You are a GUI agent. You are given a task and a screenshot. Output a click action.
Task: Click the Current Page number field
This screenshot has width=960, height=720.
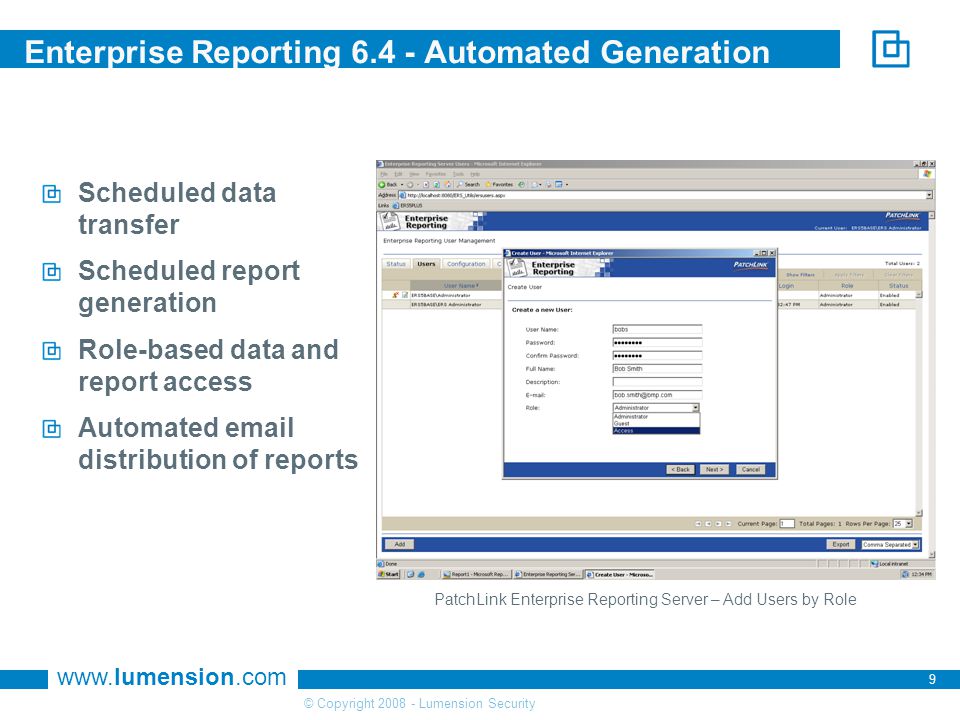coord(787,524)
